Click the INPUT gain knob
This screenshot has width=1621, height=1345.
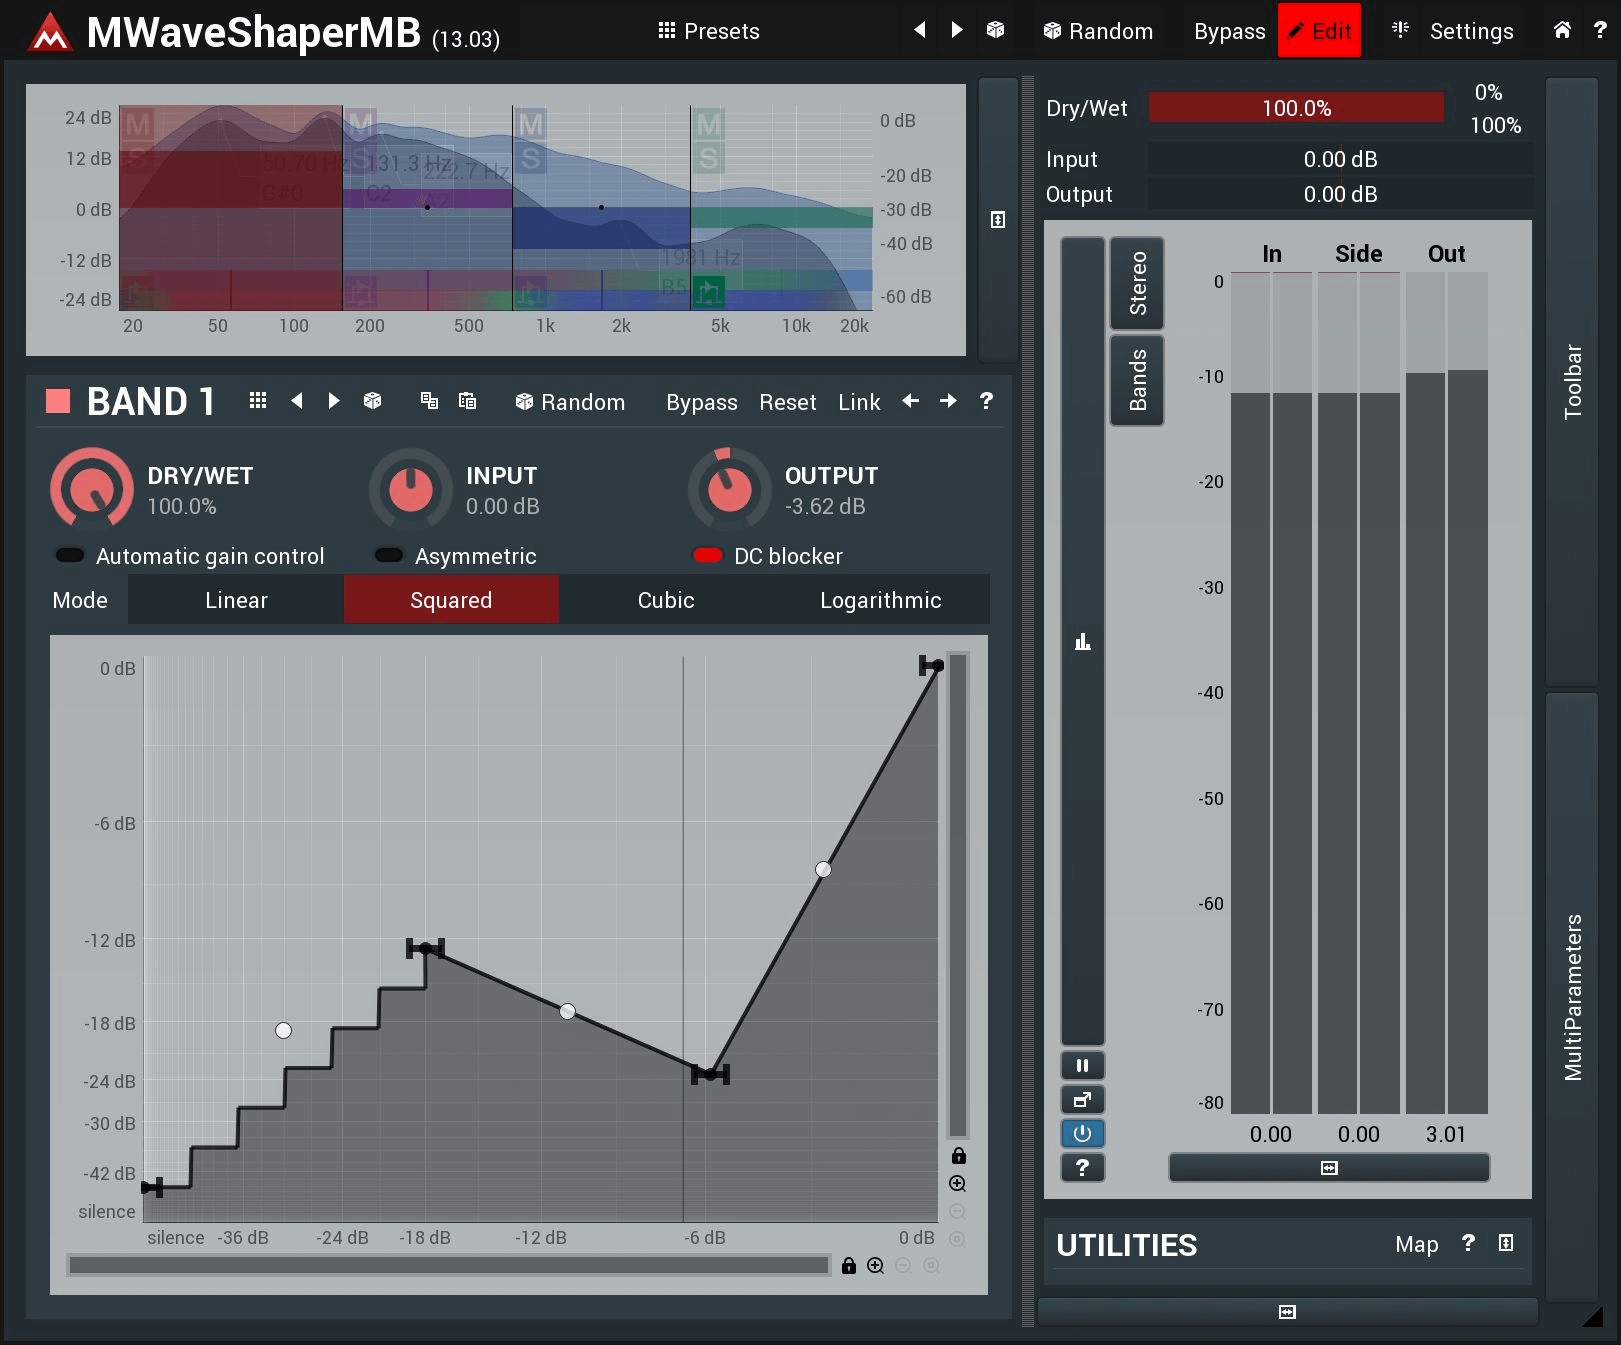(411, 489)
